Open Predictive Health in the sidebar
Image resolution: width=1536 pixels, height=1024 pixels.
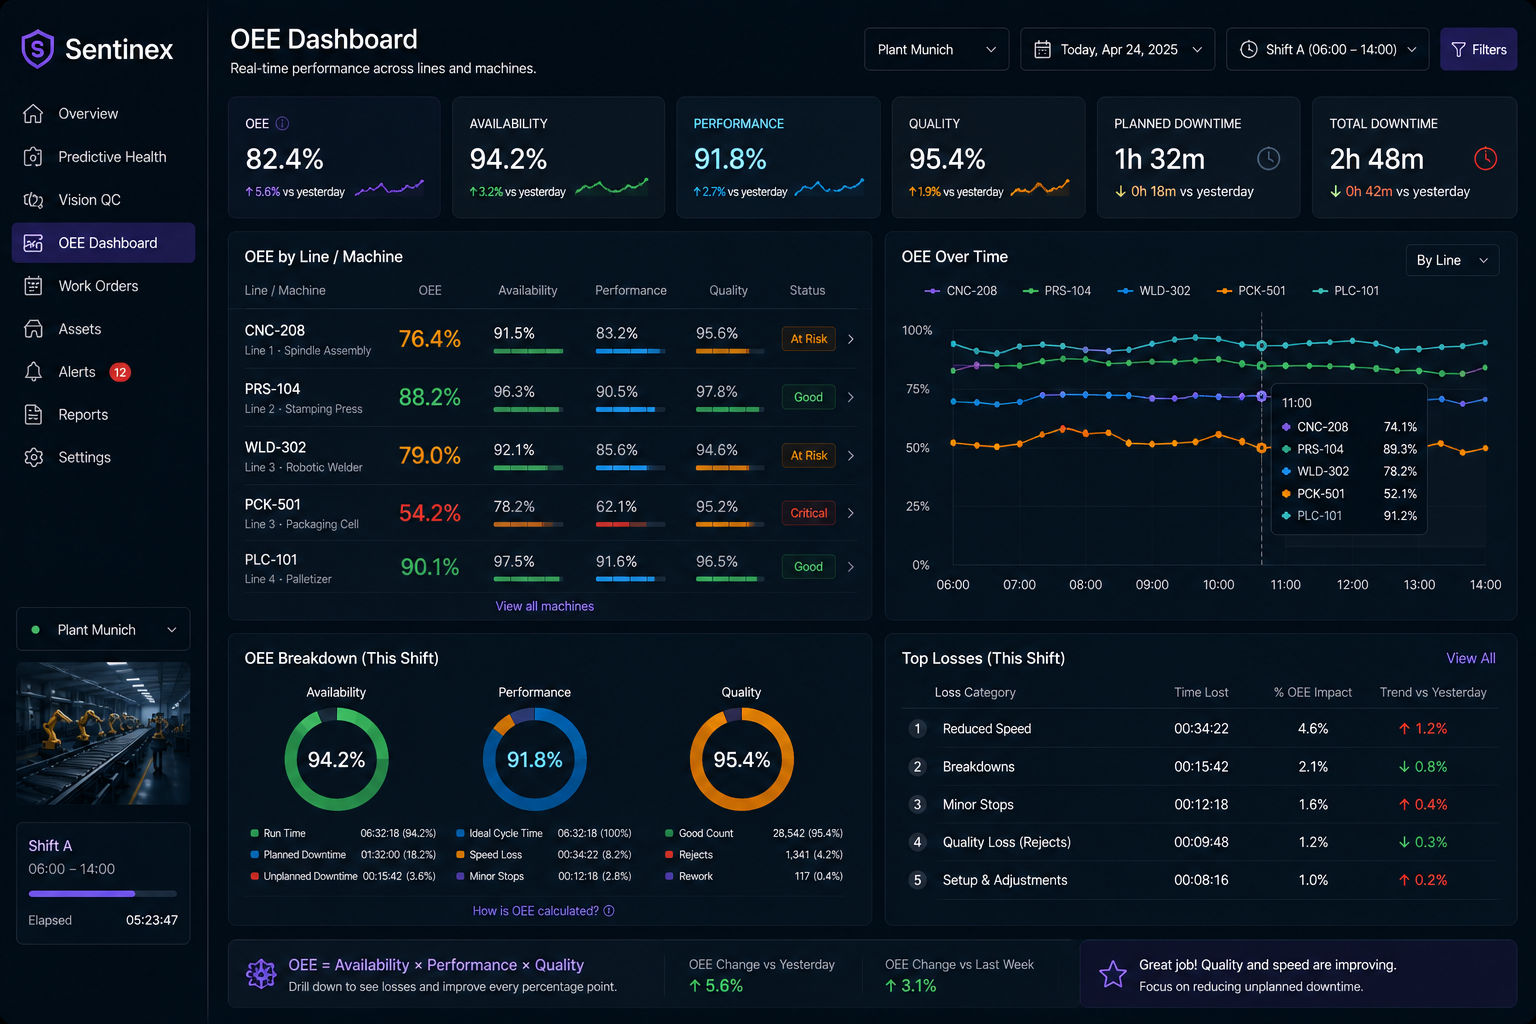point(103,157)
